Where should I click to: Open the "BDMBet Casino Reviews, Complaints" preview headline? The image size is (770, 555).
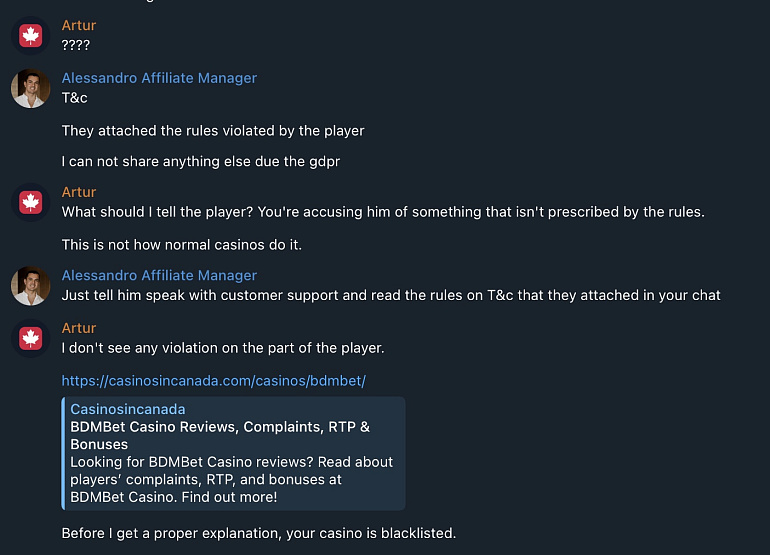(220, 436)
